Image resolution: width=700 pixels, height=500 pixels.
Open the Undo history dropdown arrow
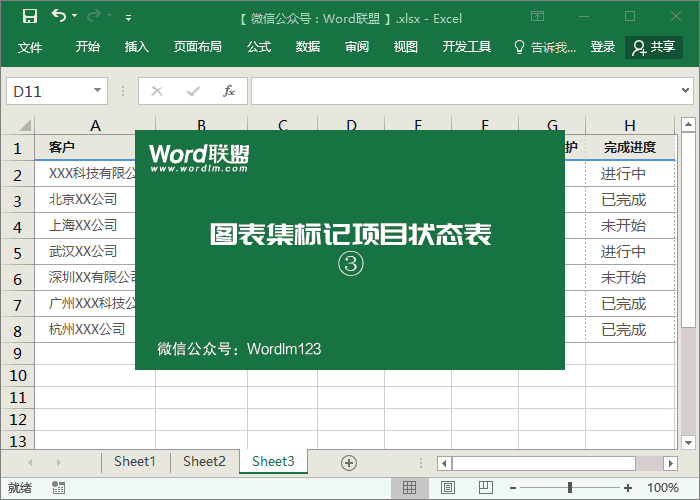pyautogui.click(x=75, y=16)
